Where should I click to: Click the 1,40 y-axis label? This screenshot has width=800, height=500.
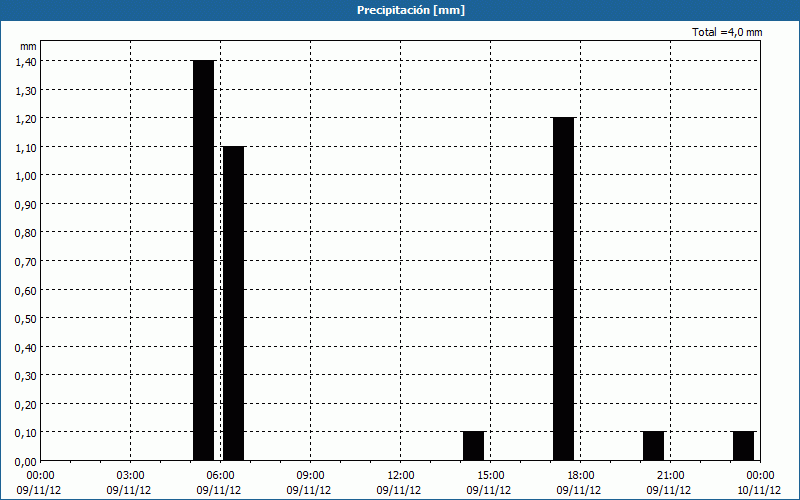click(26, 61)
